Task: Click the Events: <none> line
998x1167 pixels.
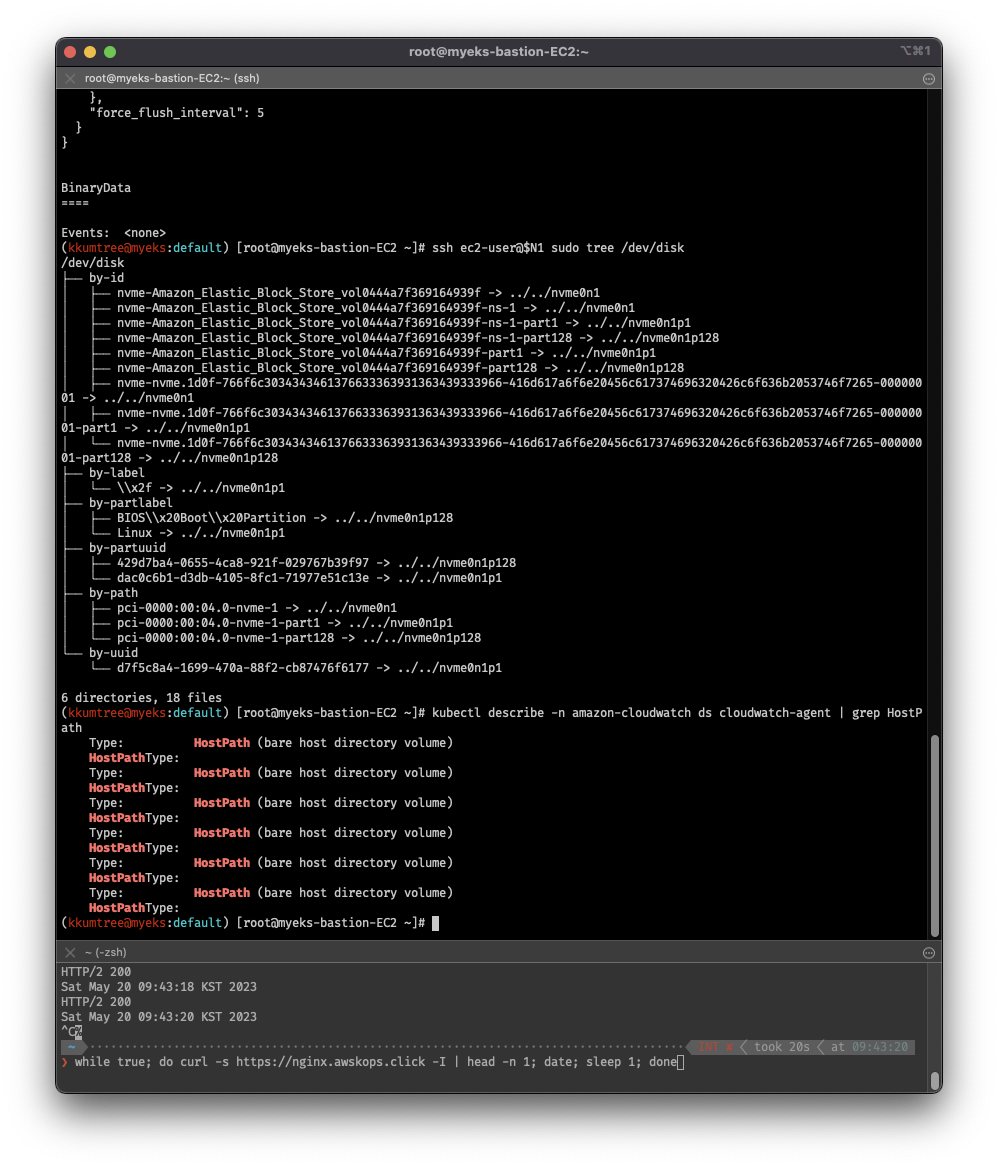Action: [113, 233]
